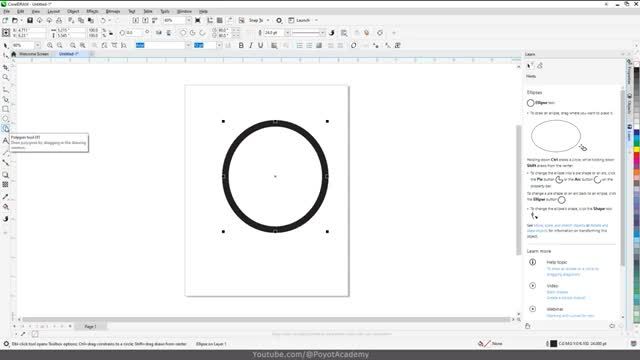Click the New document icon
640x360 pixels.
(x=5, y=20)
